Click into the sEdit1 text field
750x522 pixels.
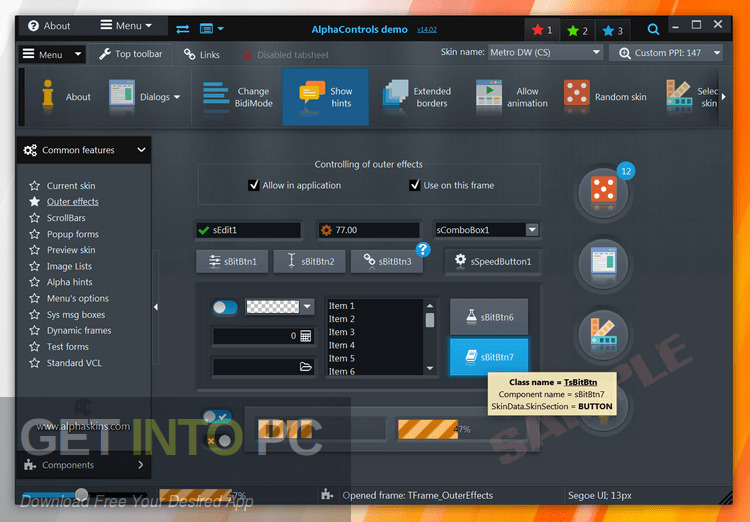click(248, 230)
